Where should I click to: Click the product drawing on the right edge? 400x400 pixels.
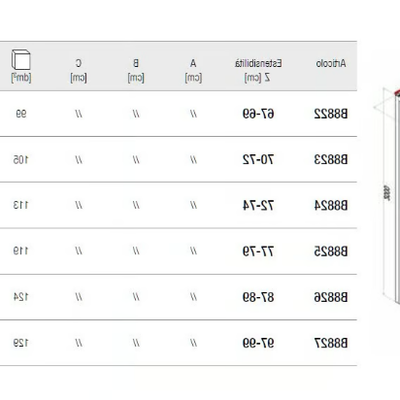click(x=387, y=196)
